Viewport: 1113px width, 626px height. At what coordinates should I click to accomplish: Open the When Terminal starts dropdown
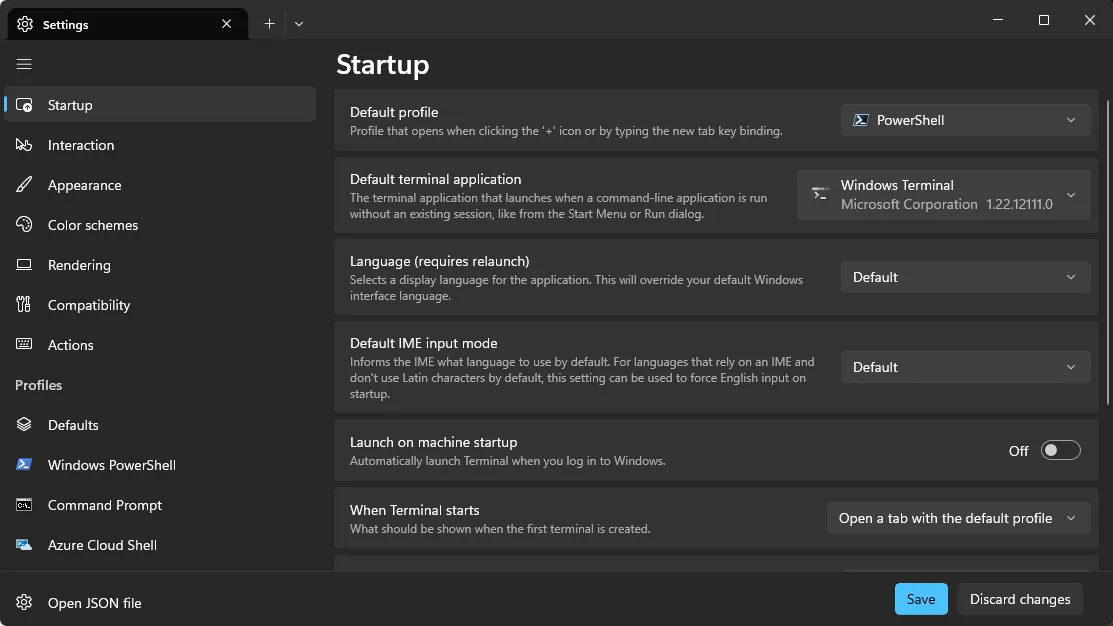click(x=957, y=518)
